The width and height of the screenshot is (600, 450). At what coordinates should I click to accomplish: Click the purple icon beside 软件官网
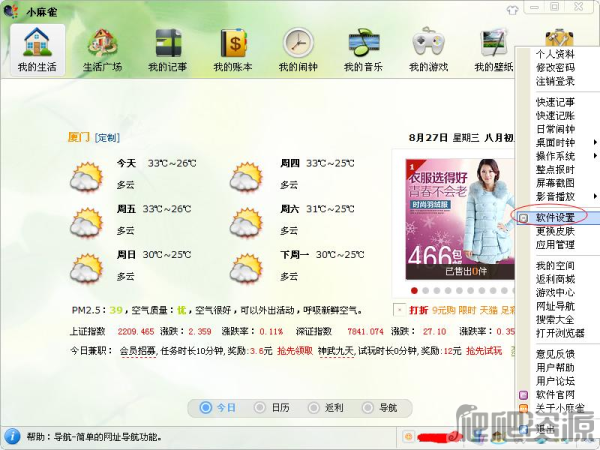pyautogui.click(x=523, y=395)
